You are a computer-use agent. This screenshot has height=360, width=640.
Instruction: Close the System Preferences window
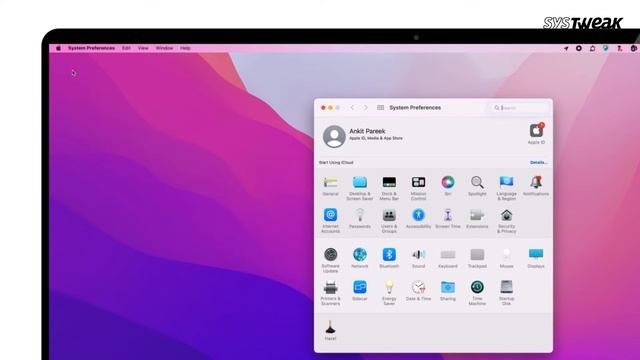pos(323,108)
